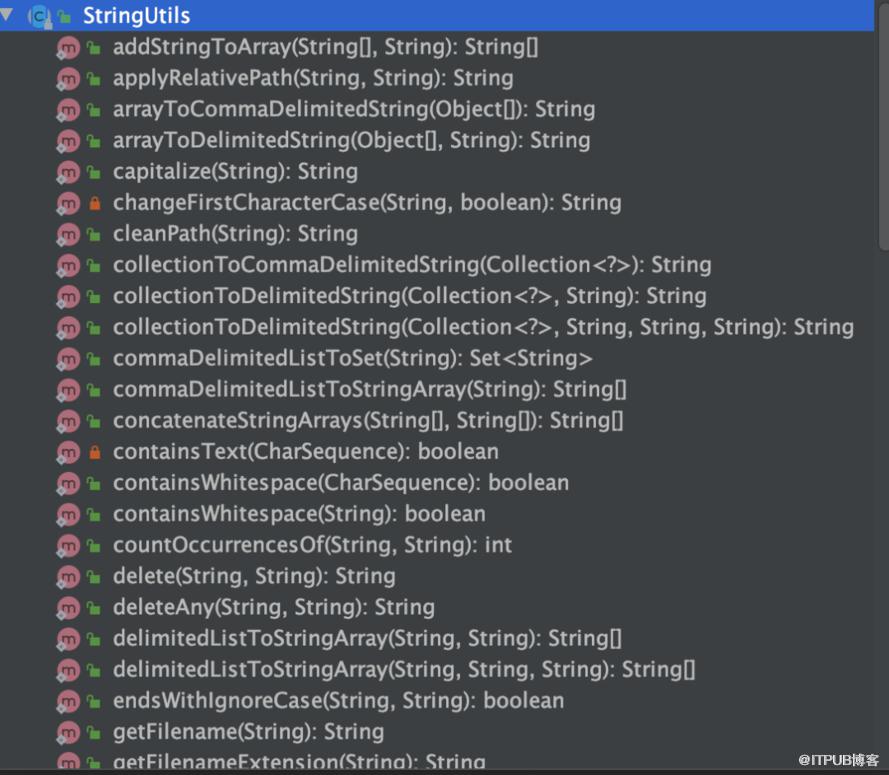Click the green public icon beside capitalize
Image resolution: width=889 pixels, height=775 pixels.
94,172
